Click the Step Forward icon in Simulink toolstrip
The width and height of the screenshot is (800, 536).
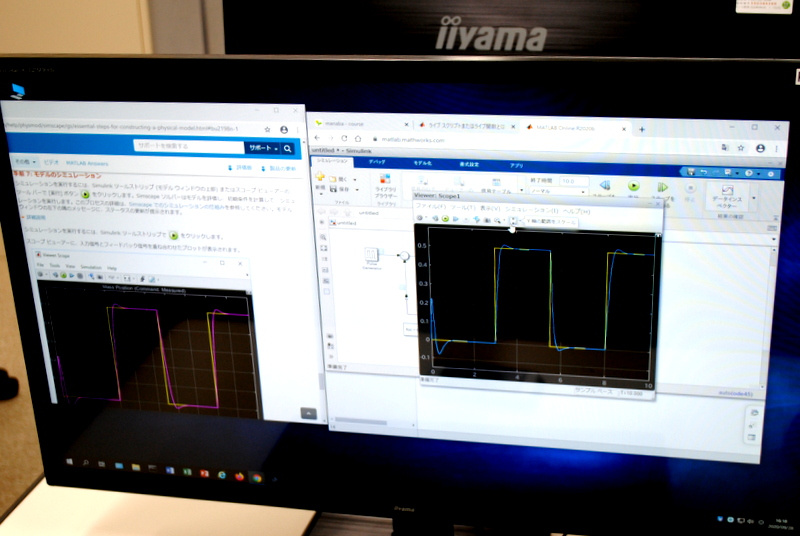pyautogui.click(x=662, y=187)
